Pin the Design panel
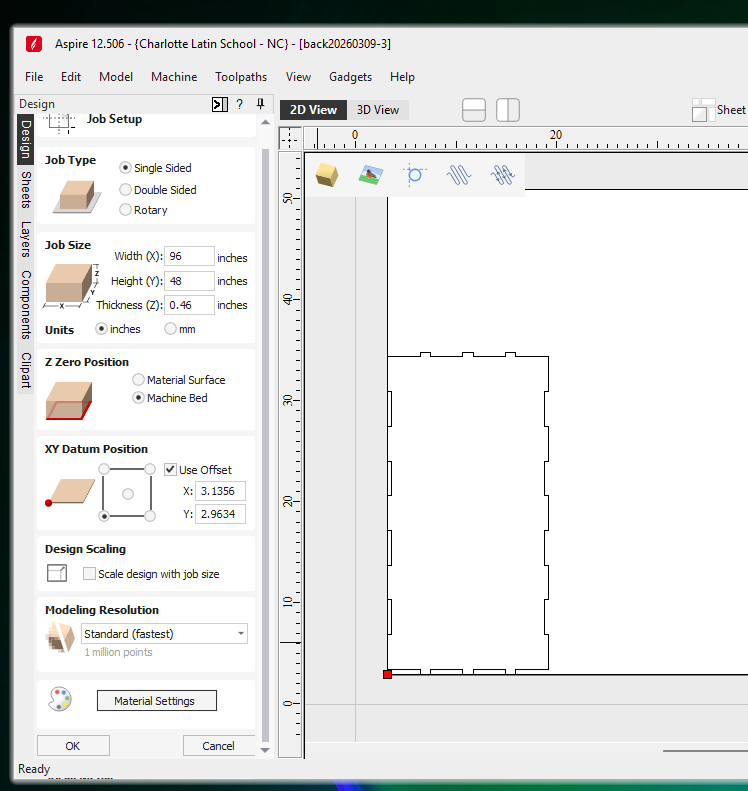 tap(260, 104)
